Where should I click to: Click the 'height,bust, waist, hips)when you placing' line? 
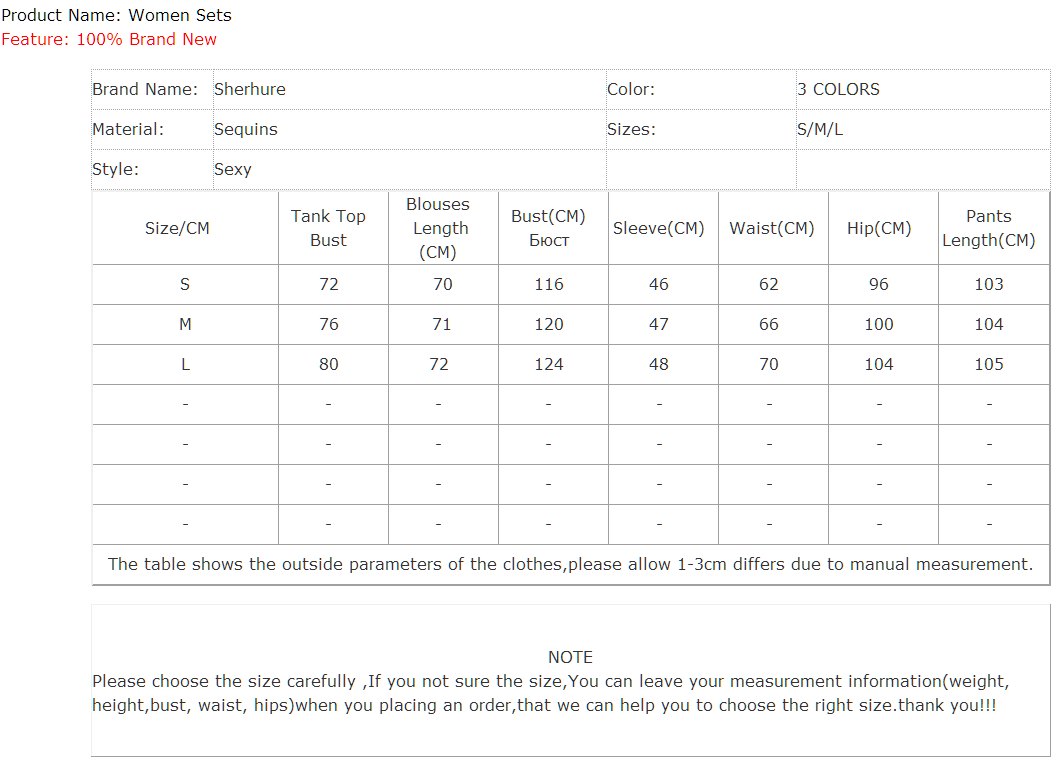(545, 706)
